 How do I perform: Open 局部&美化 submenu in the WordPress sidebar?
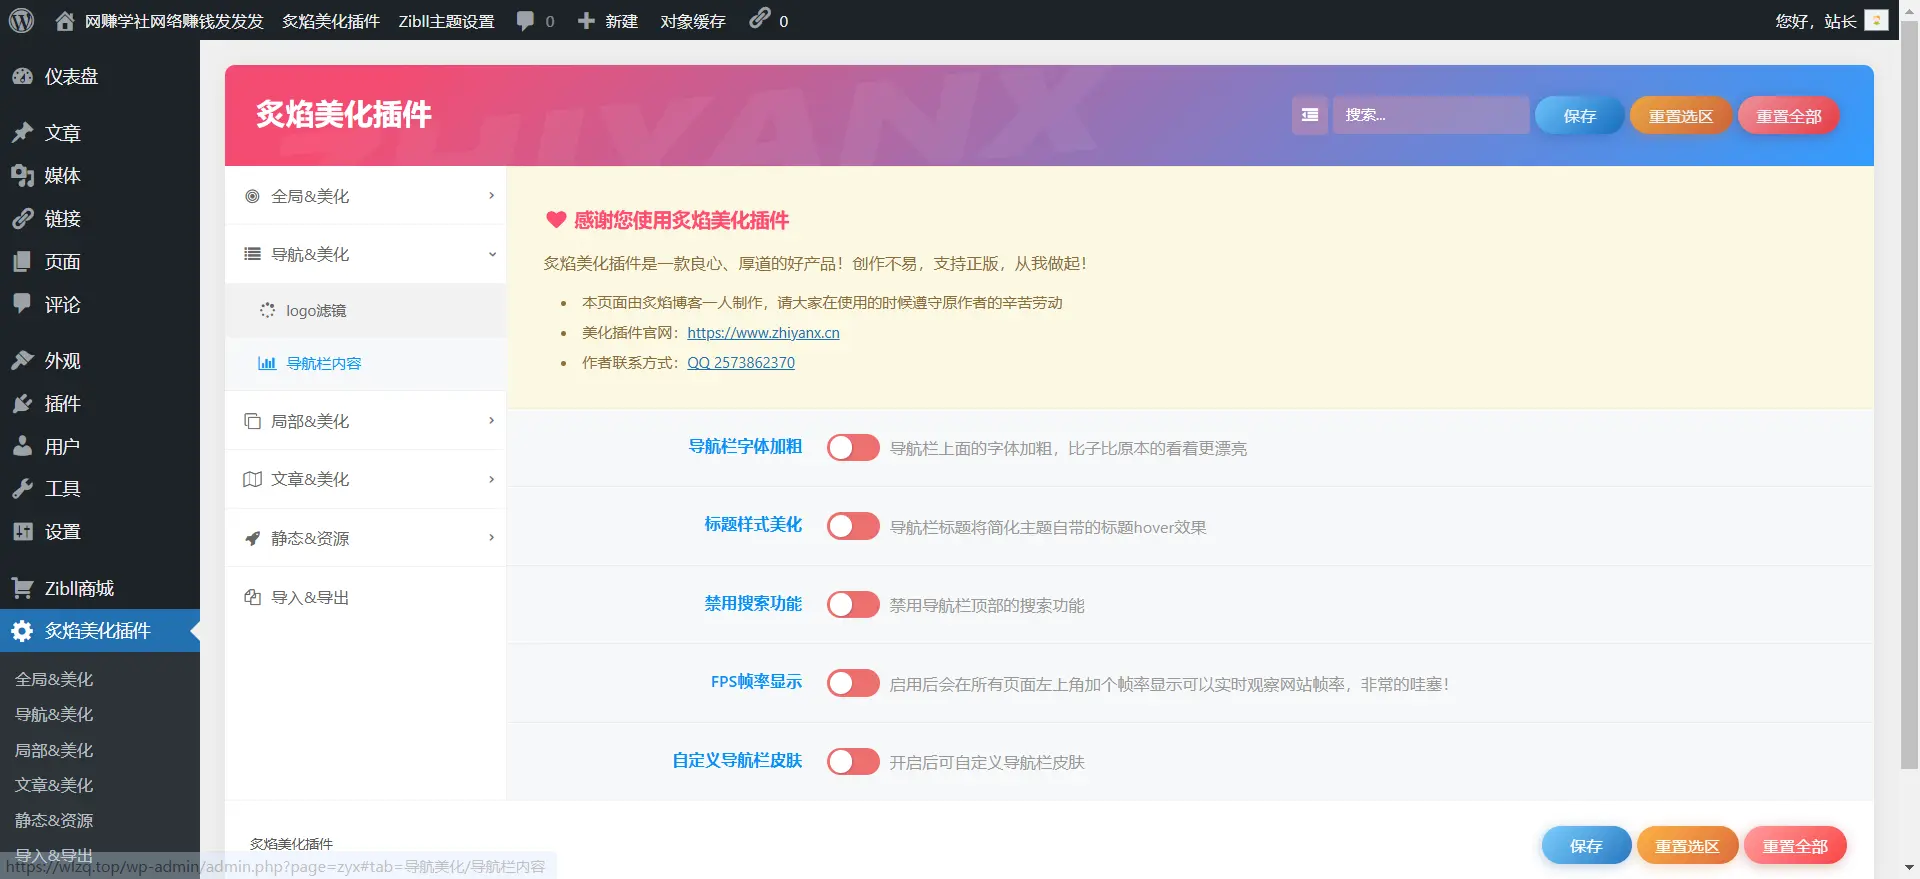[54, 750]
